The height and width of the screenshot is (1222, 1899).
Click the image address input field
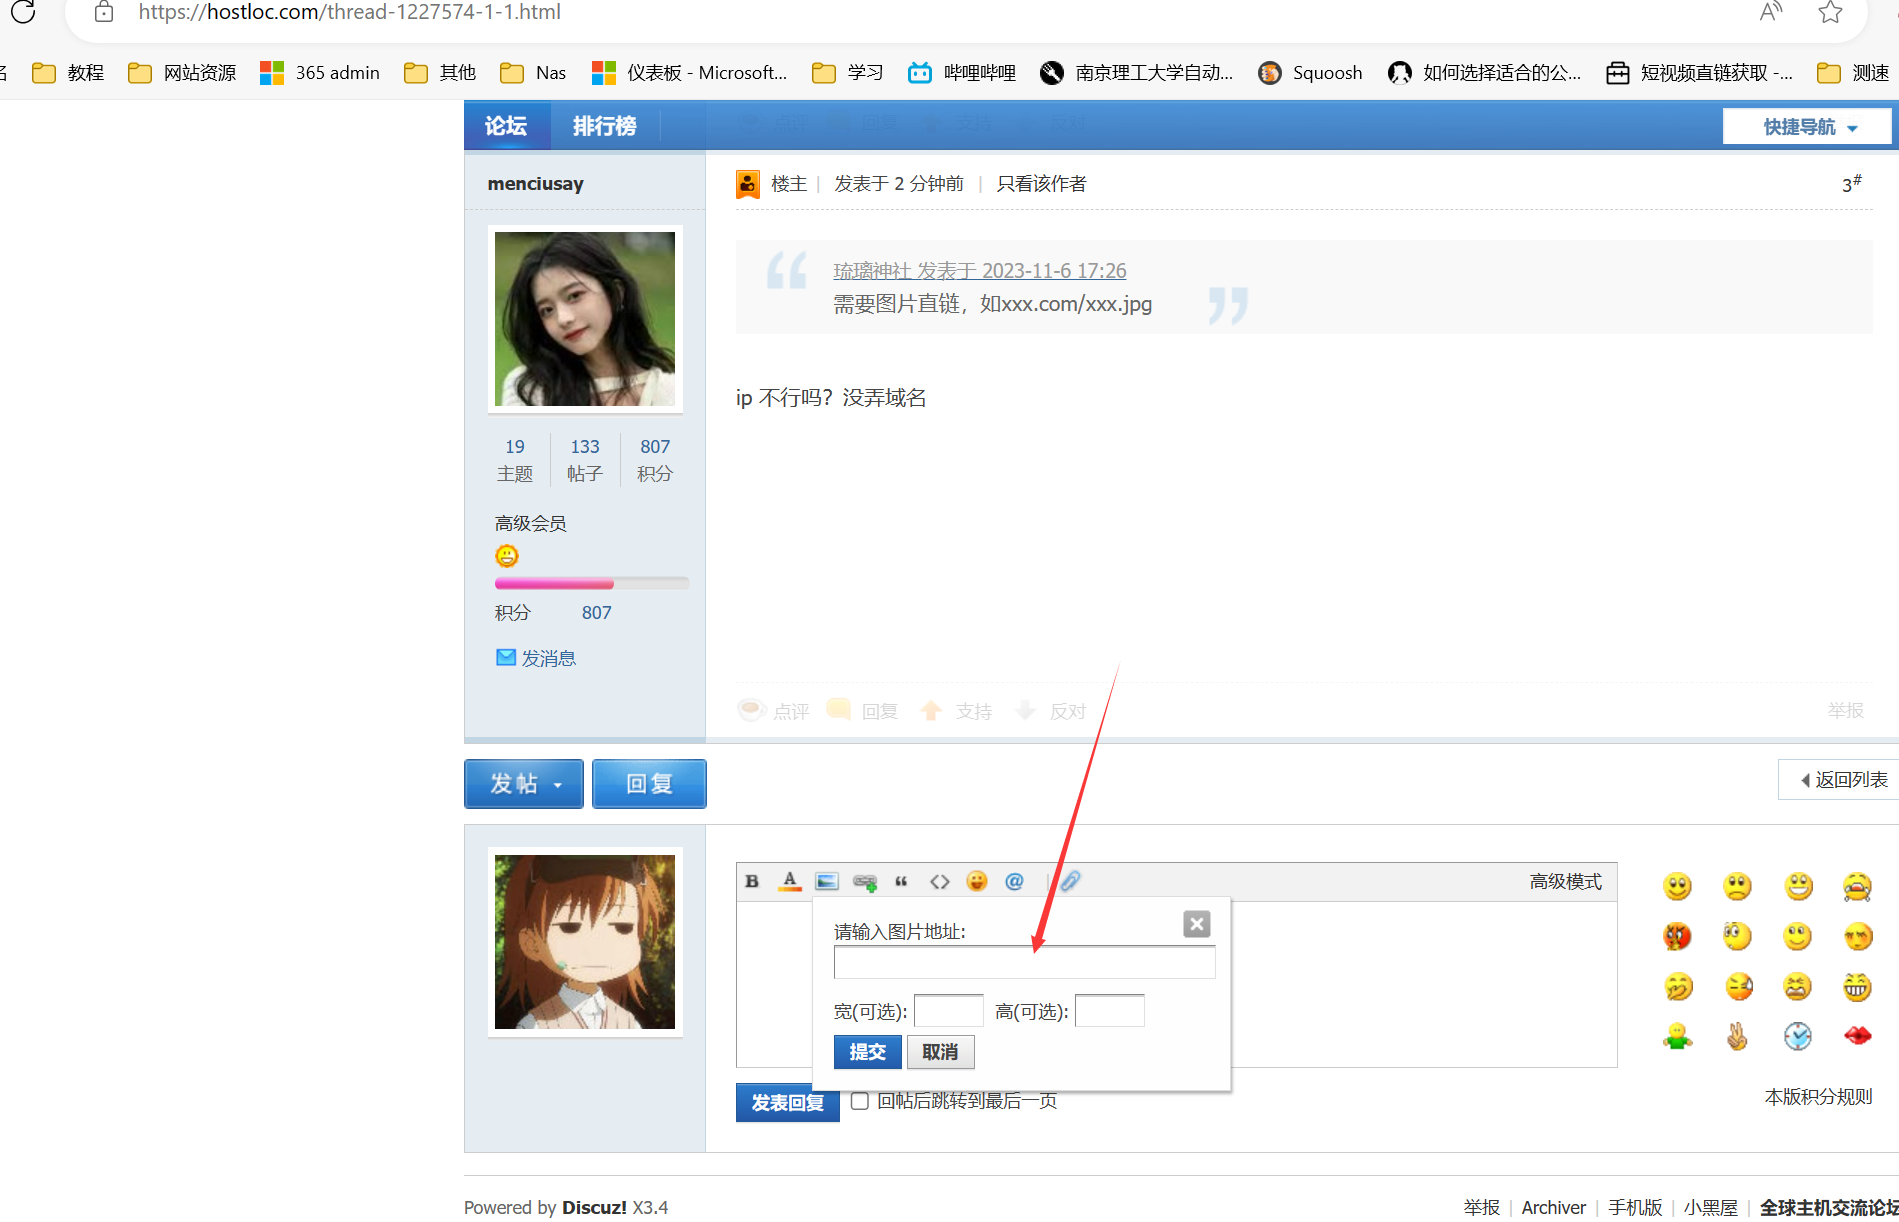point(1024,963)
